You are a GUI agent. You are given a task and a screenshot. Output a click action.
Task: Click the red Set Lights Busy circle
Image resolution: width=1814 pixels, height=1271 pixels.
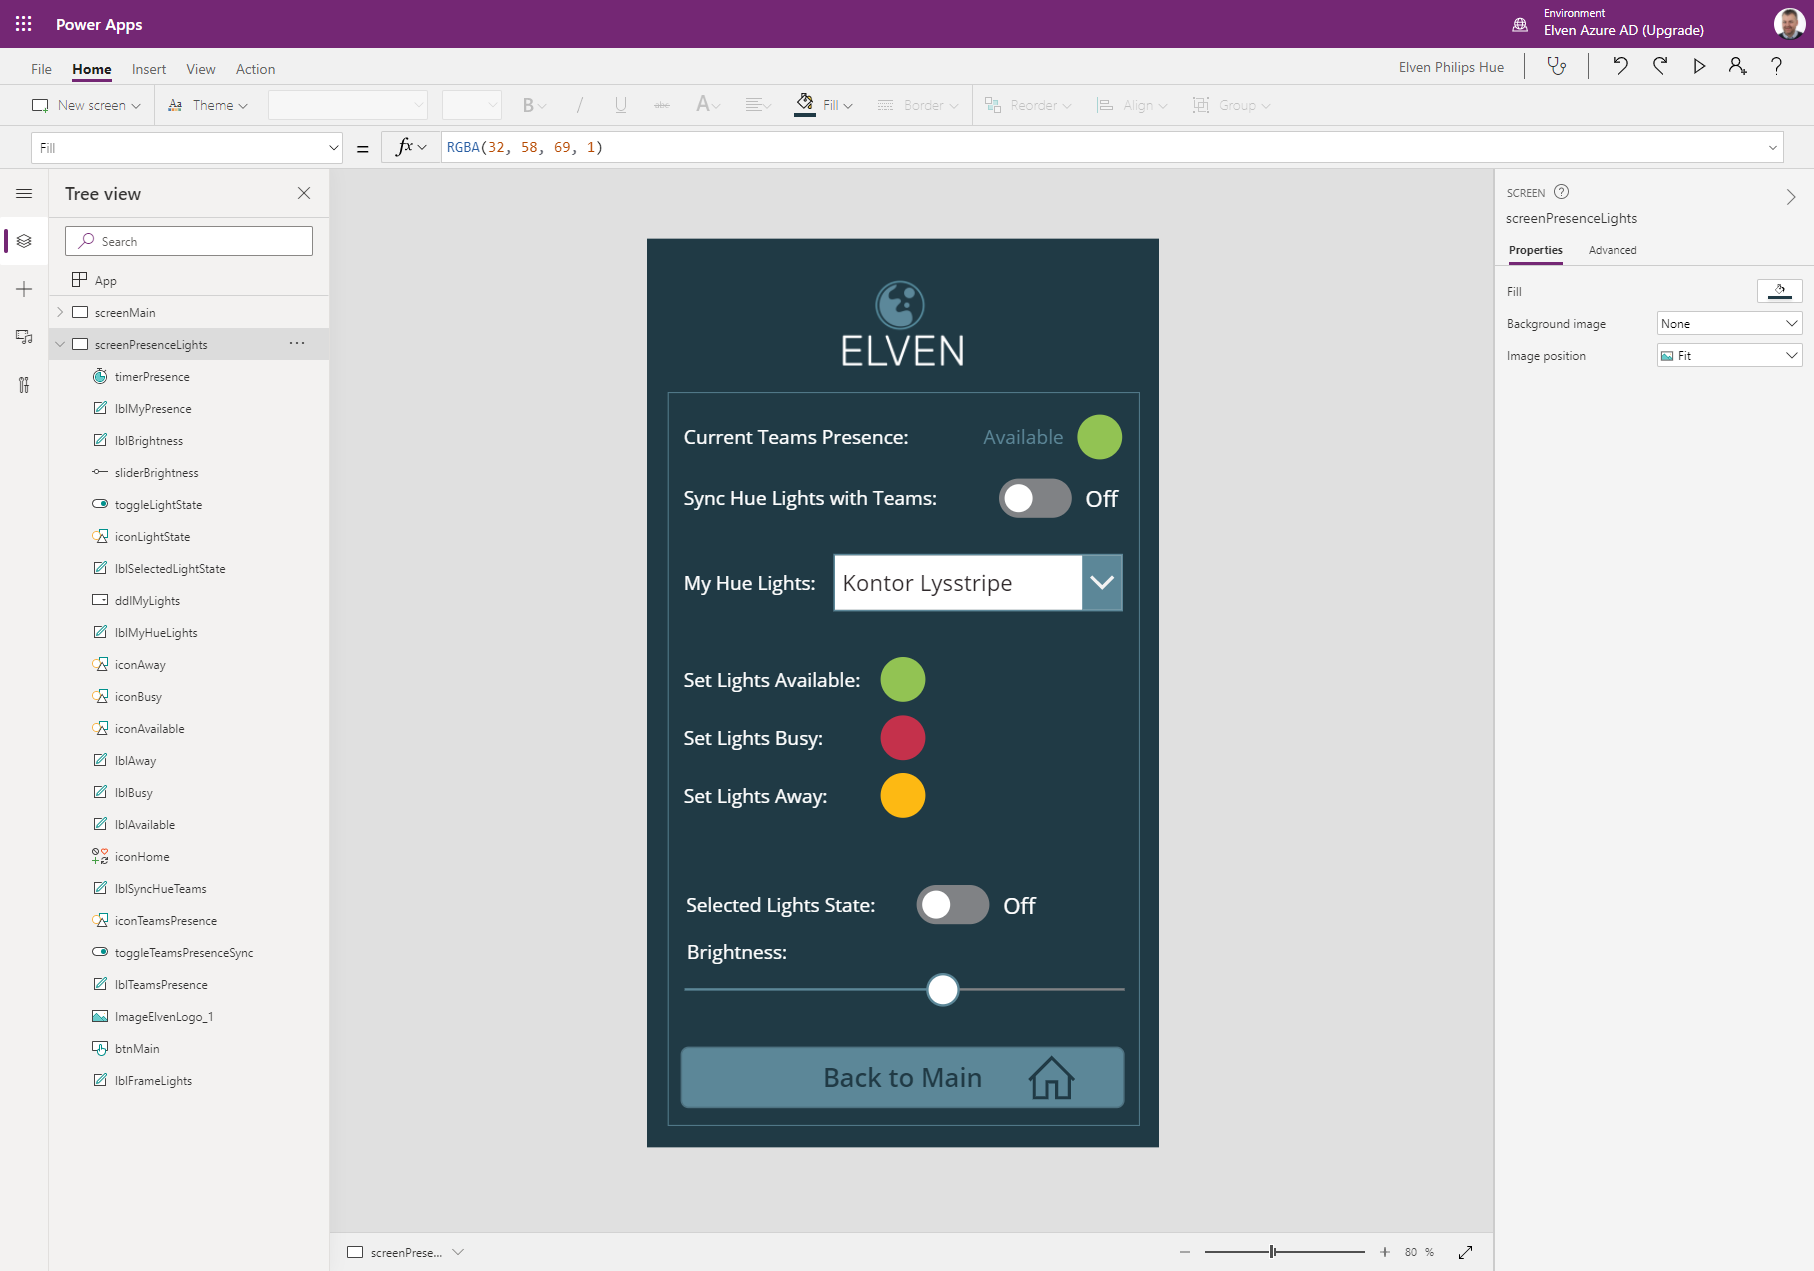[x=903, y=738]
